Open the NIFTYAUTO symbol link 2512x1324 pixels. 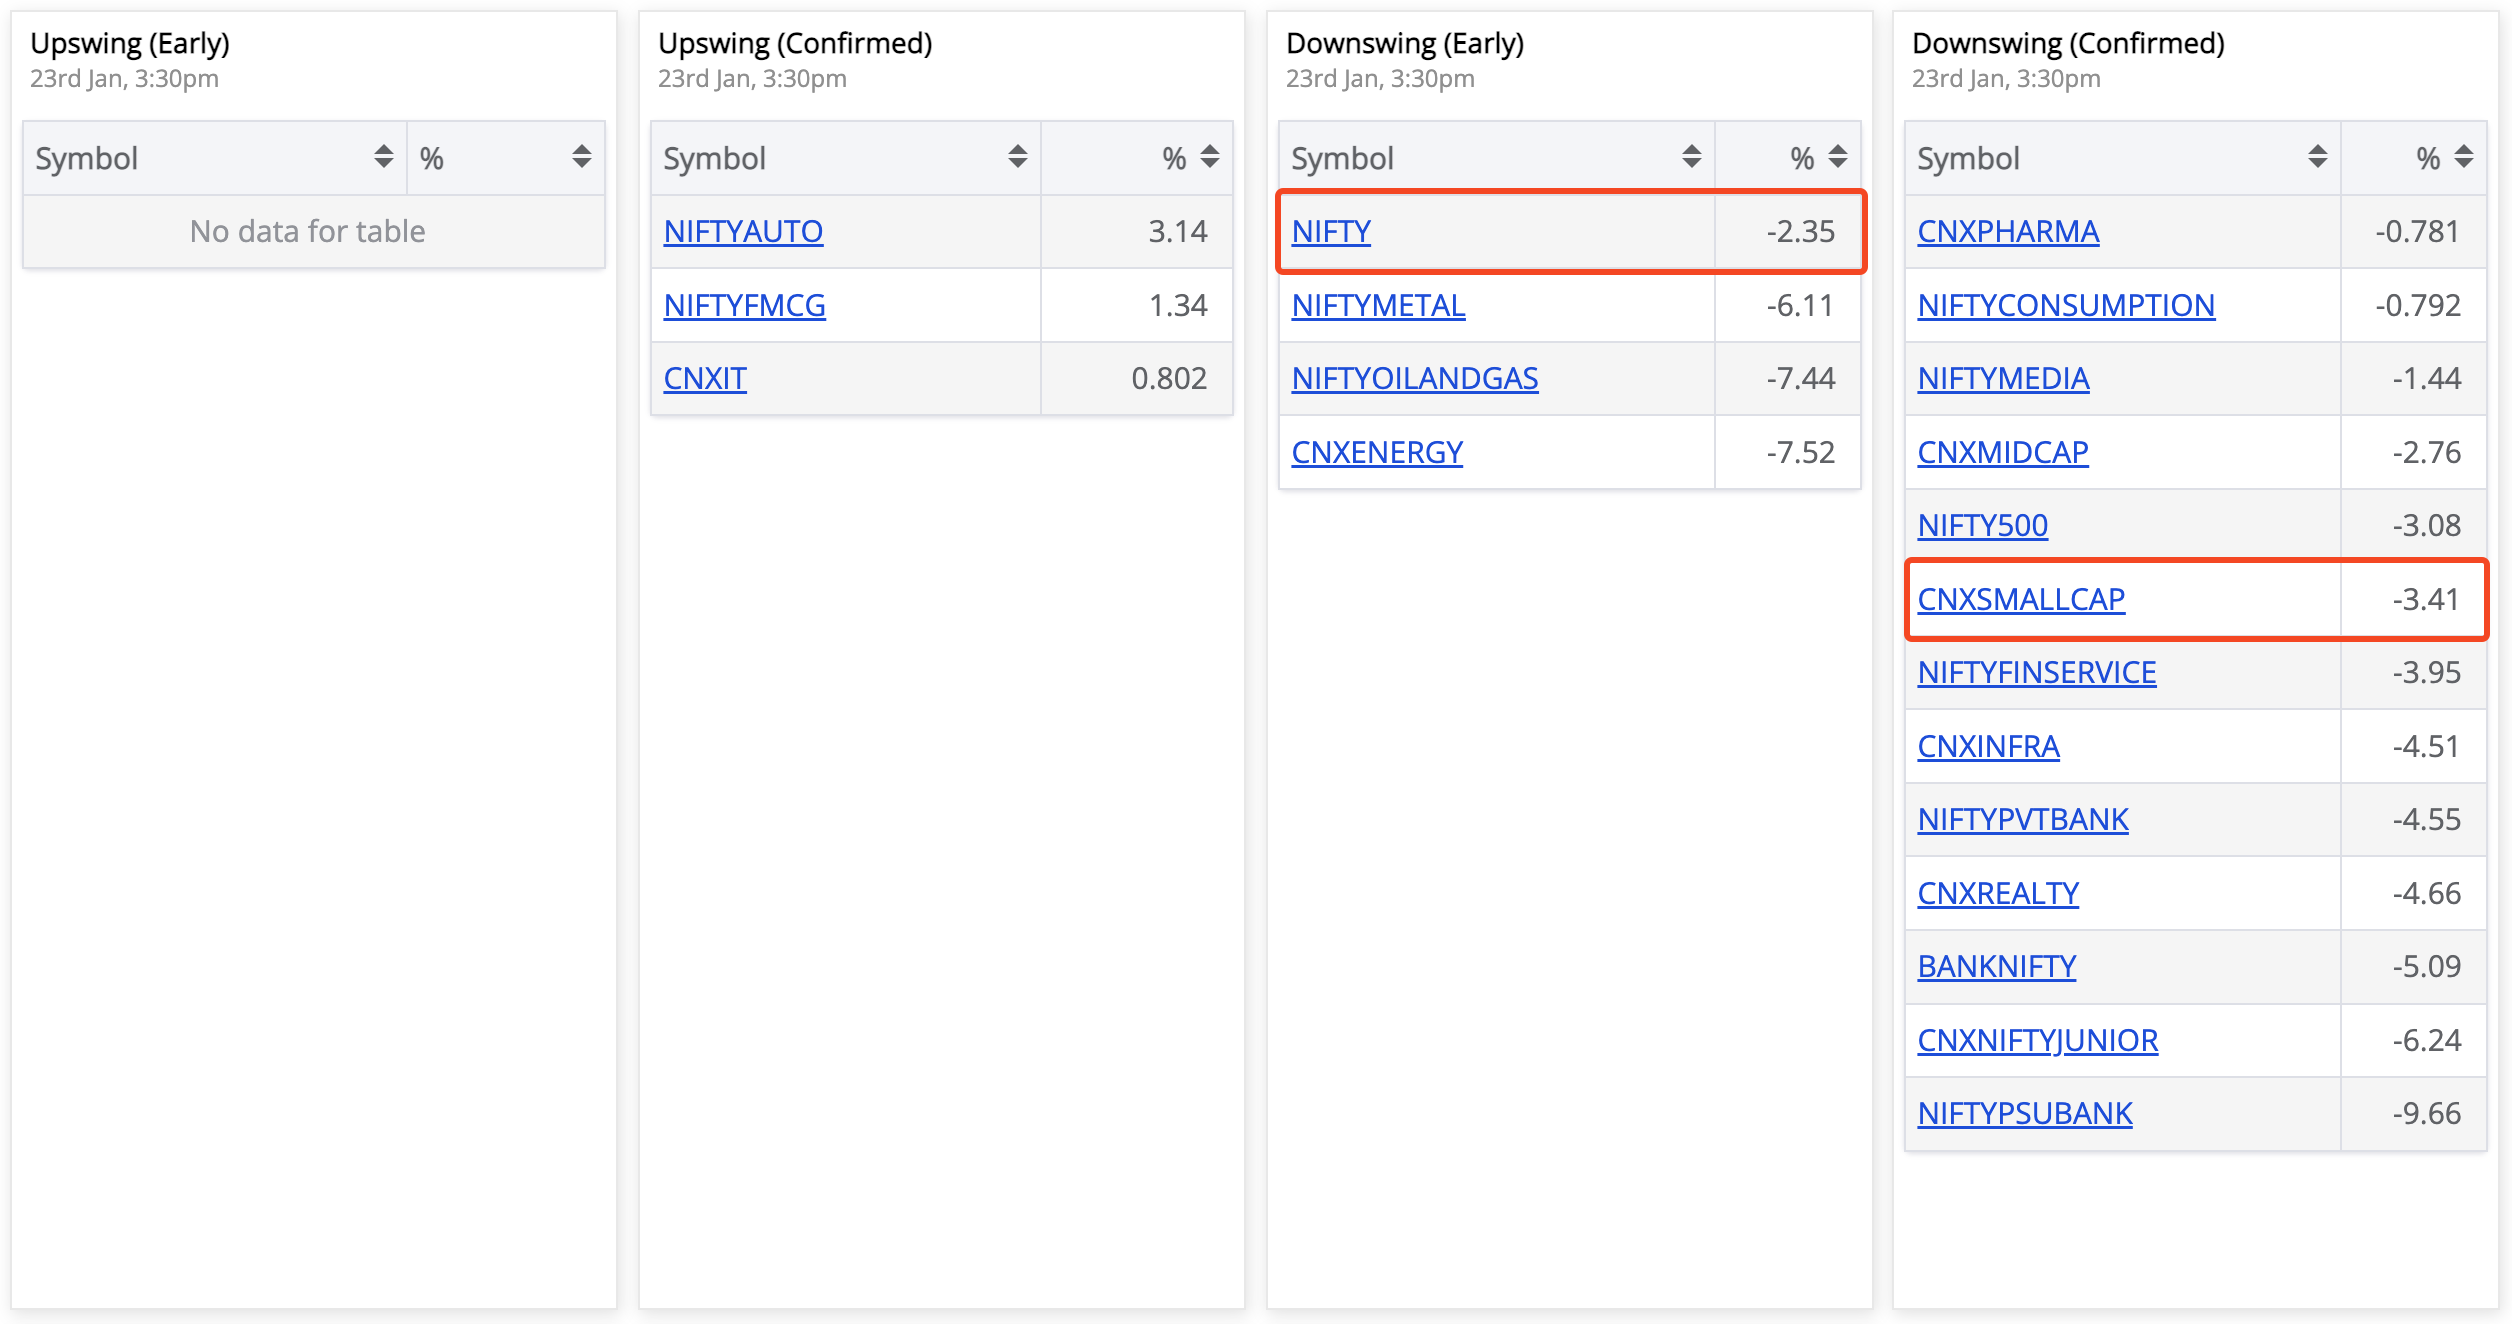pos(743,231)
